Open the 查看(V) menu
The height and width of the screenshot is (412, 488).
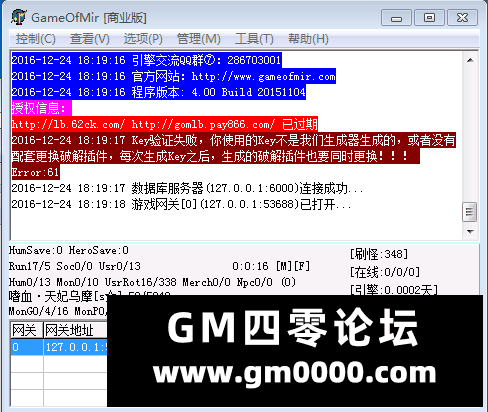[x=90, y=39]
